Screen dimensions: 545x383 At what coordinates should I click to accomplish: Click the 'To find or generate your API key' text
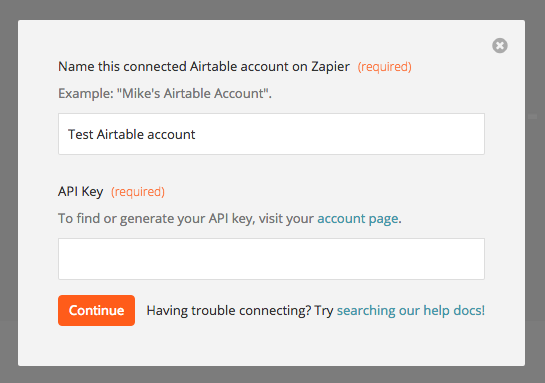coord(156,219)
